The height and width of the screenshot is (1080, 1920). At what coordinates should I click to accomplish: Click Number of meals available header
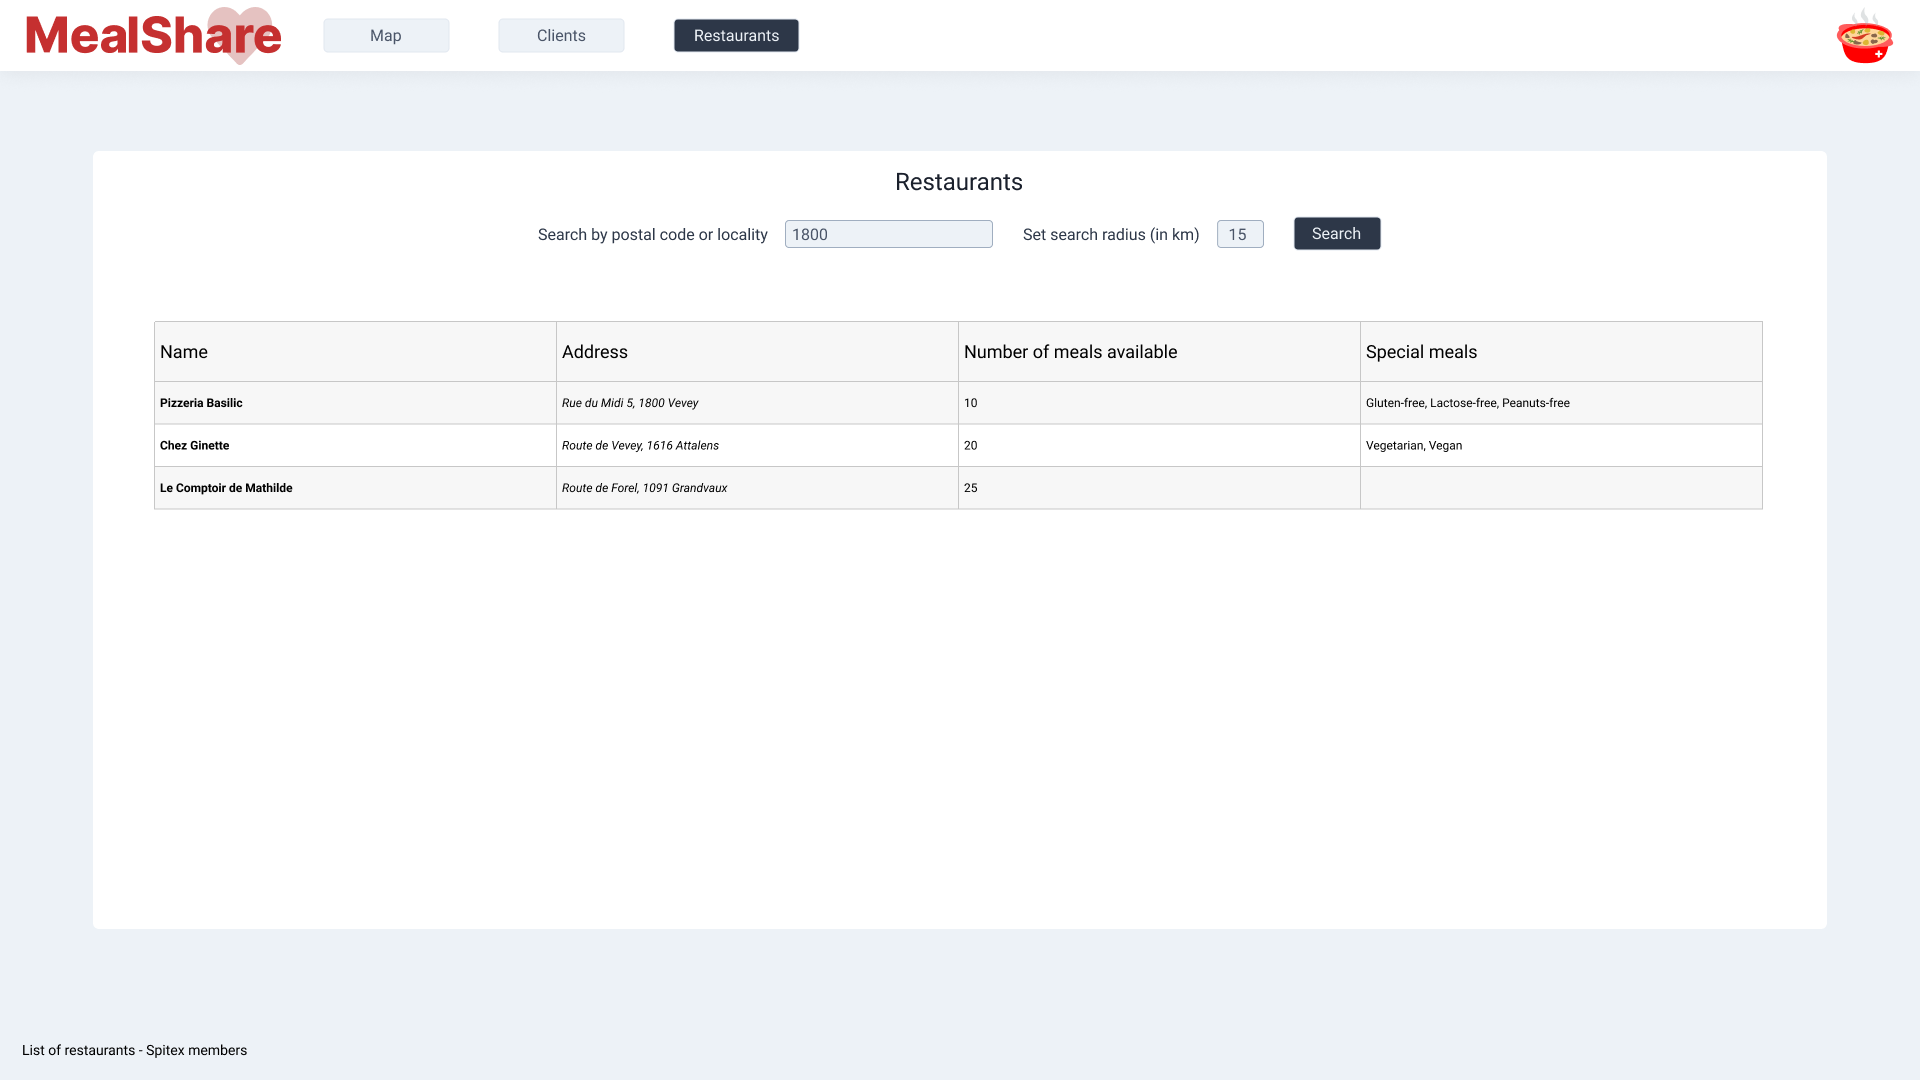click(1070, 352)
